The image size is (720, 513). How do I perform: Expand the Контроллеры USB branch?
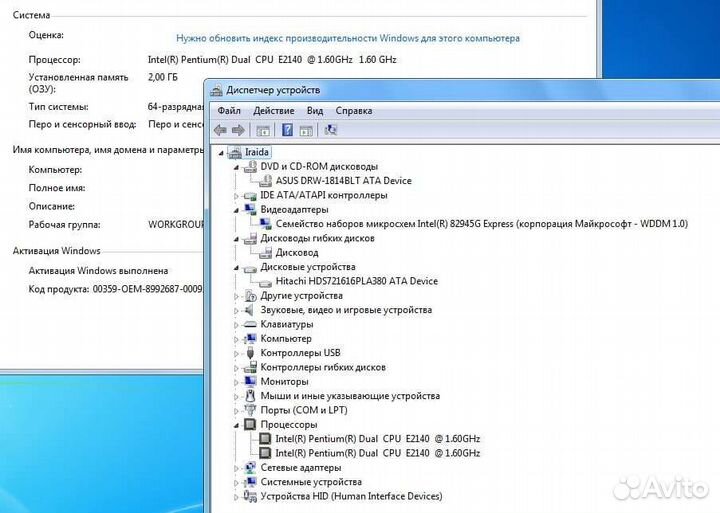(236, 354)
